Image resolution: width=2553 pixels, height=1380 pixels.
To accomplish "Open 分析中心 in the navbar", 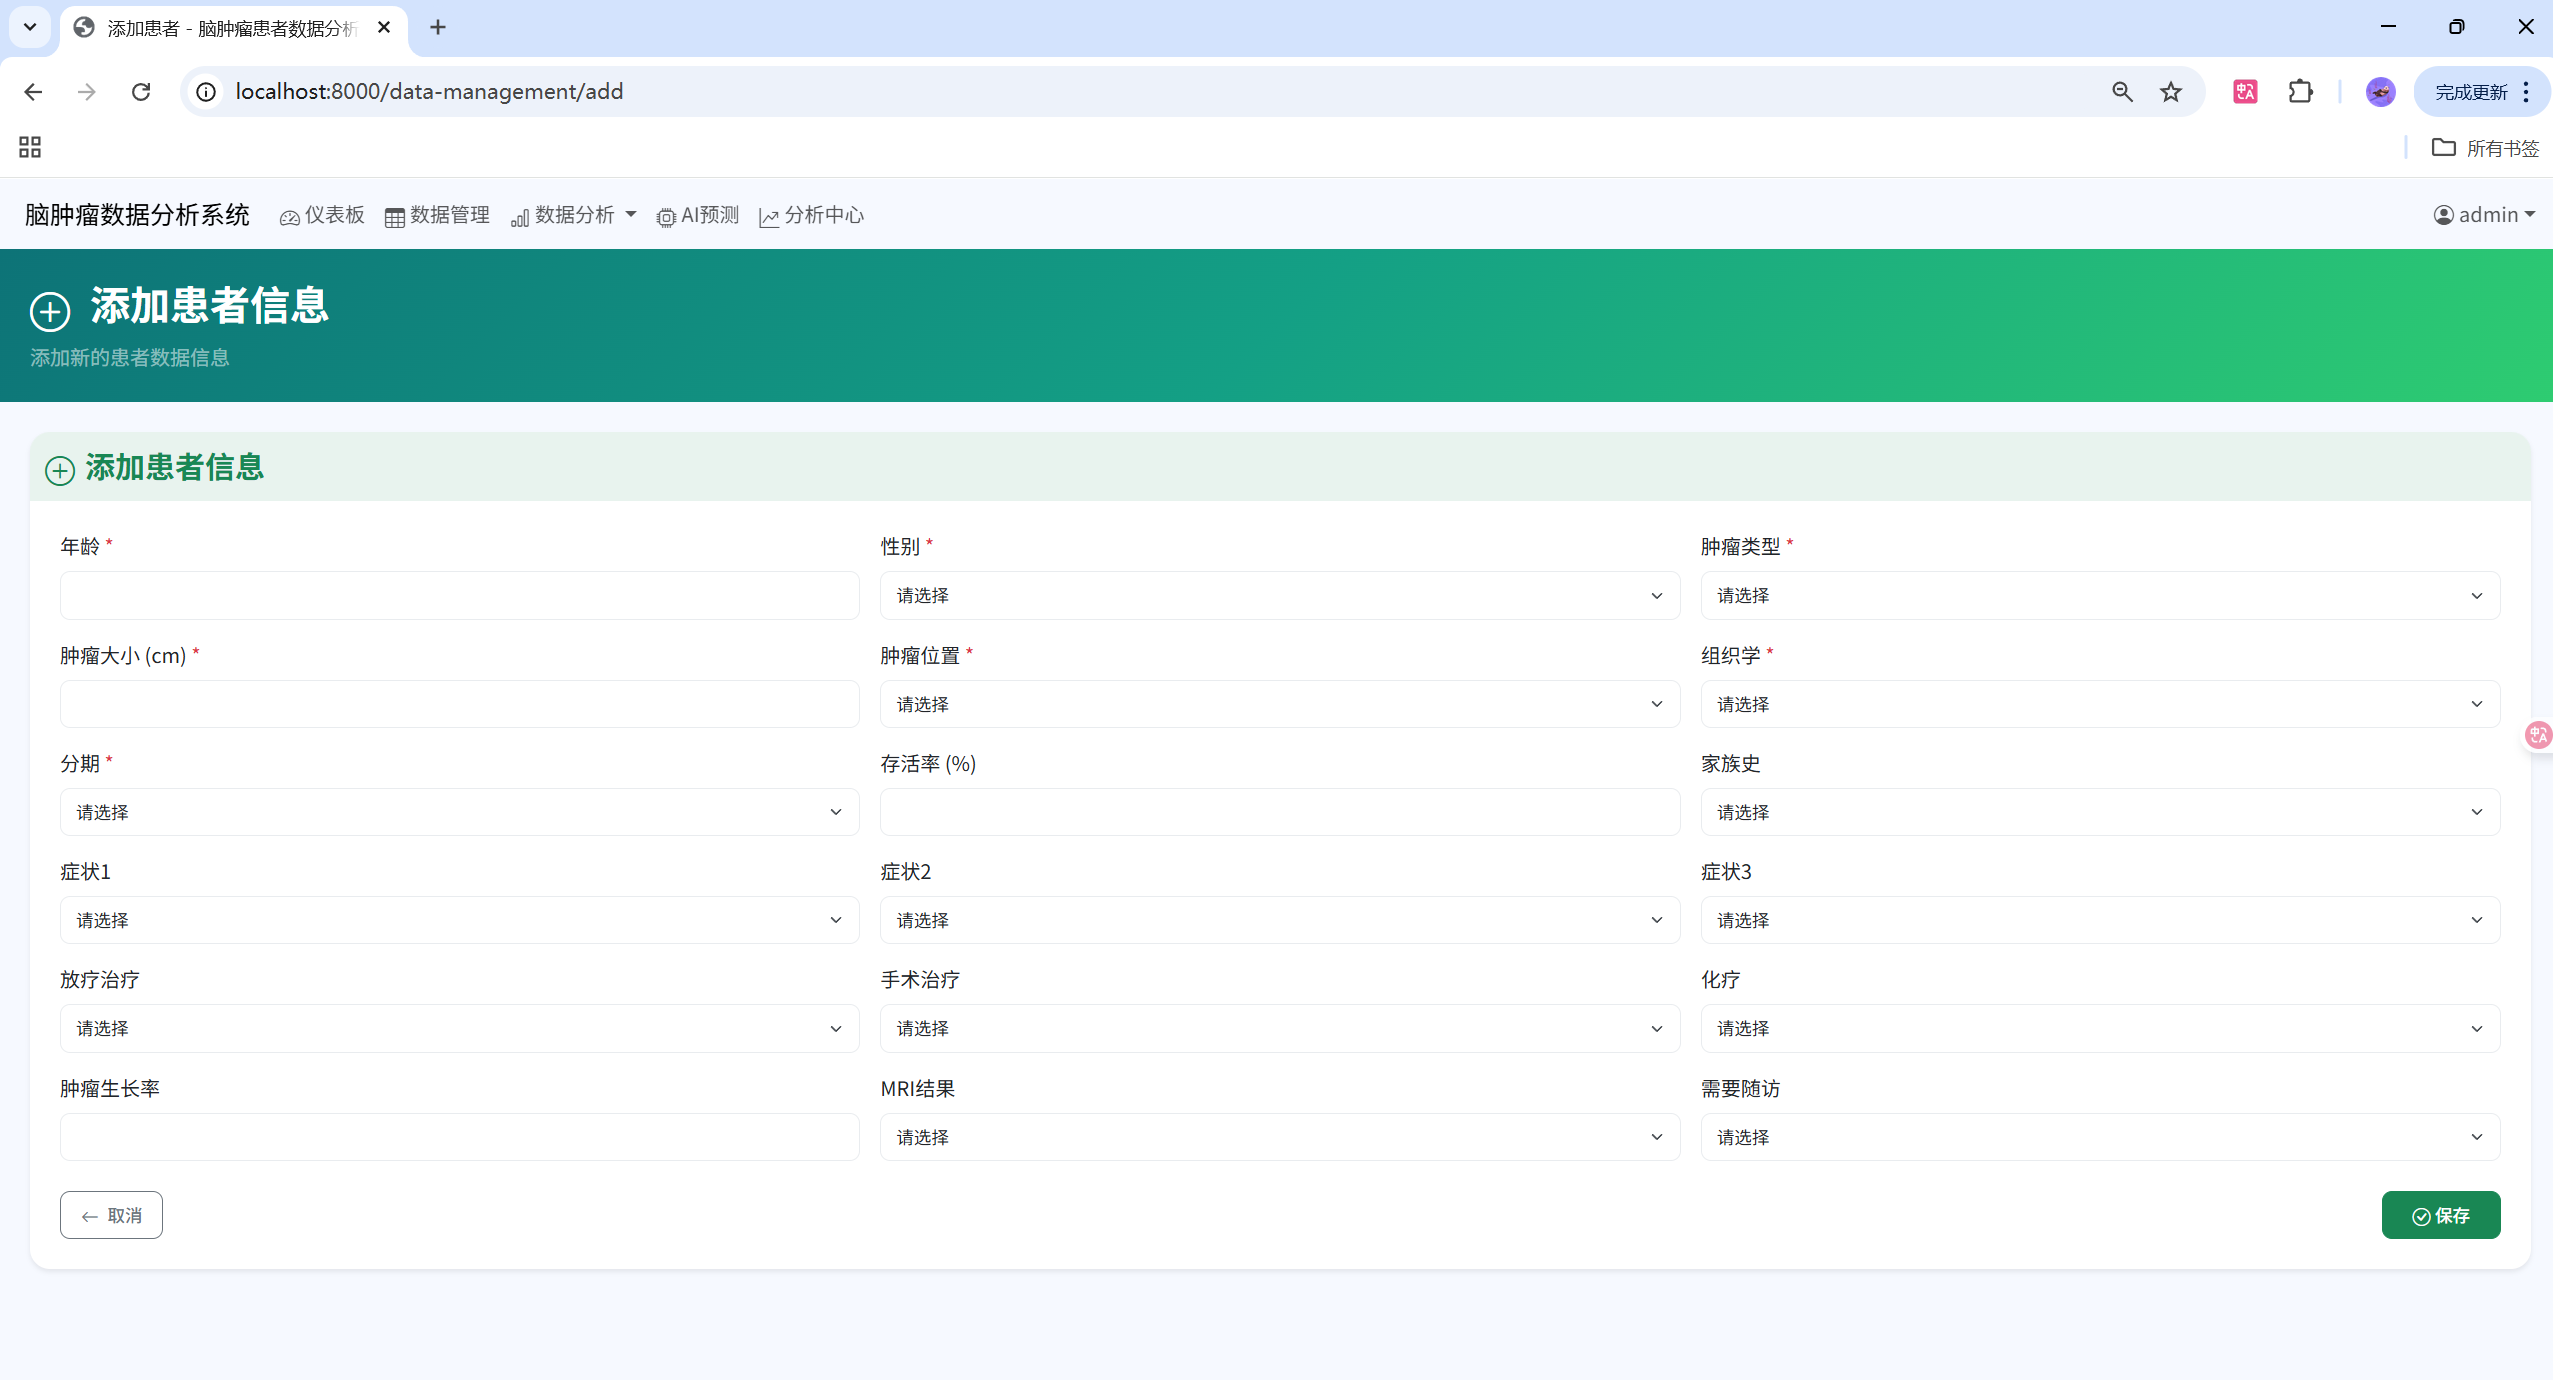I will pos(811,215).
